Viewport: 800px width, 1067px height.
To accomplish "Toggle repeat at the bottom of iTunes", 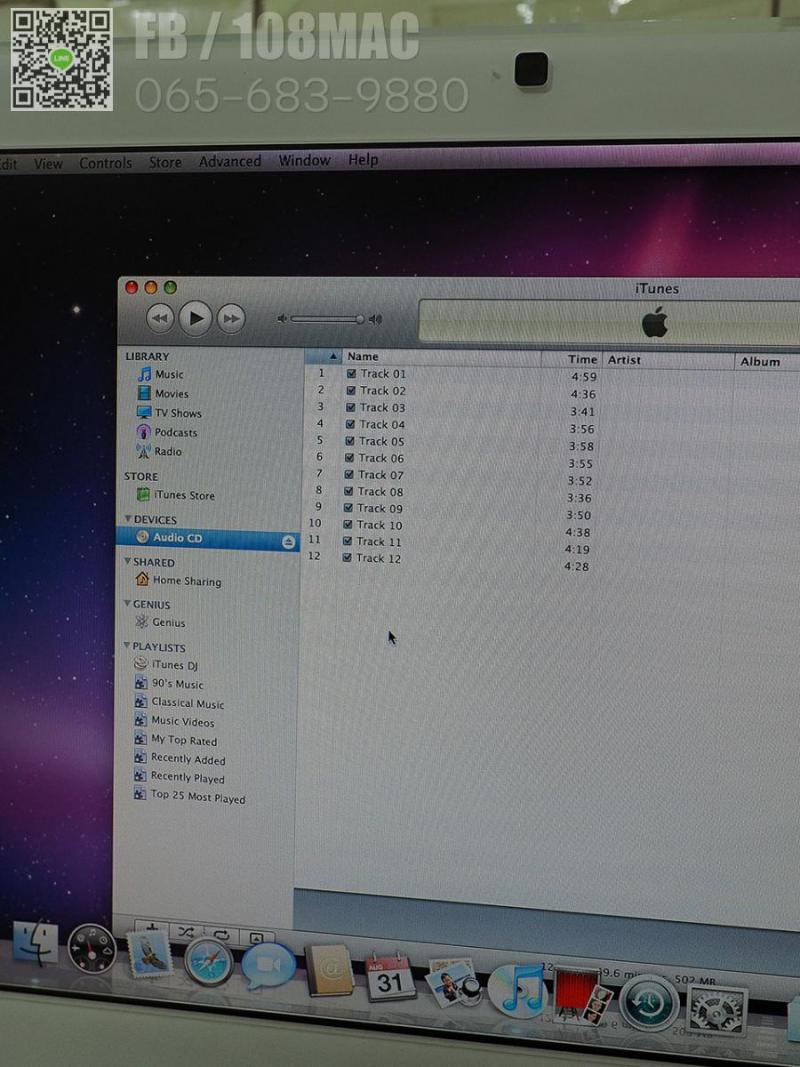I will 222,936.
